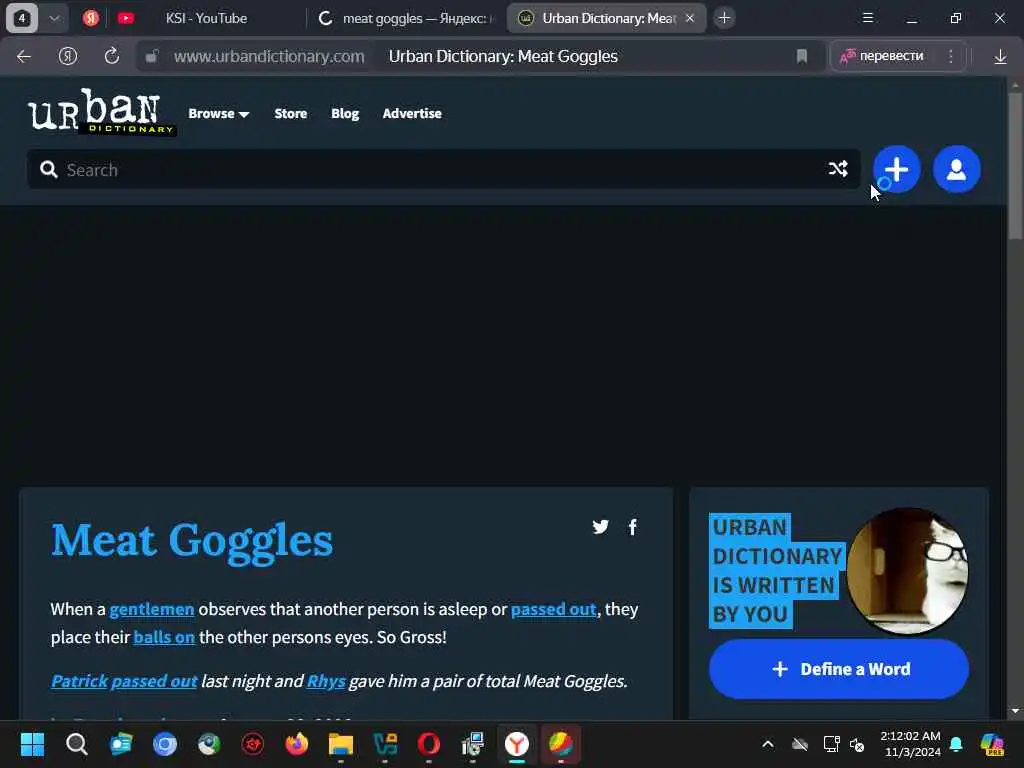Open the Copilot icon in taskbar
The image size is (1024, 768).
click(x=993, y=744)
